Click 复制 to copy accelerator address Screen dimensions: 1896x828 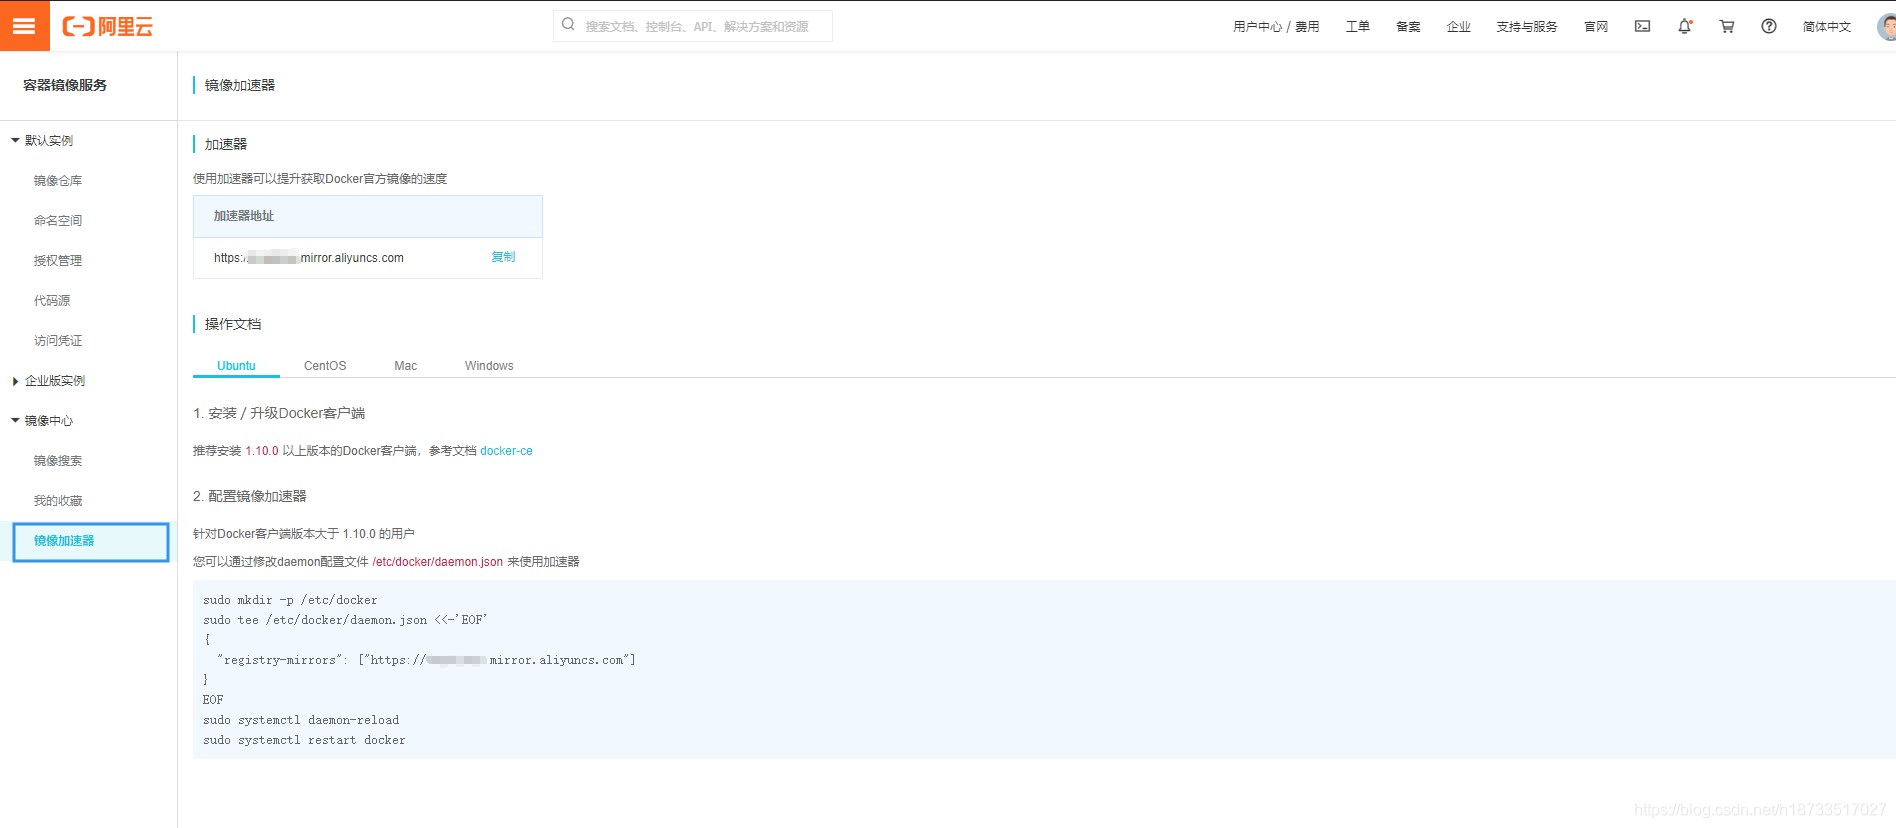point(503,257)
